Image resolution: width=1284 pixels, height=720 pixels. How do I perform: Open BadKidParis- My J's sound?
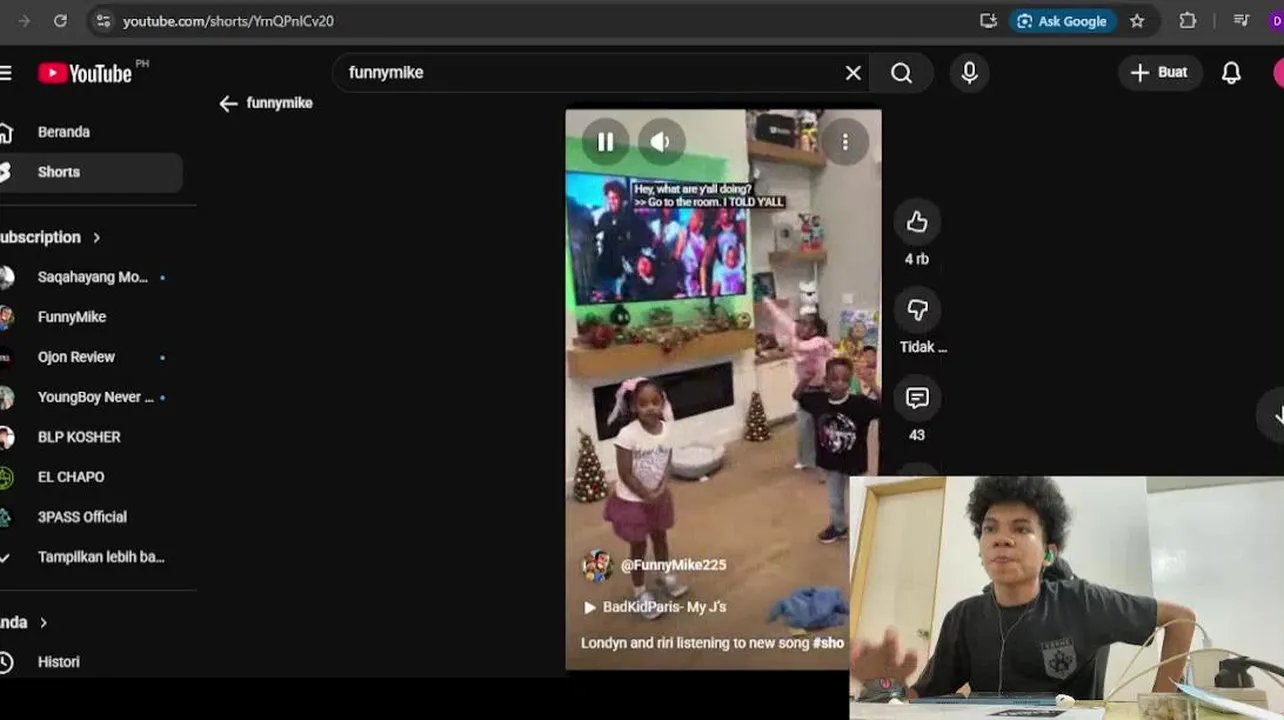click(x=655, y=607)
